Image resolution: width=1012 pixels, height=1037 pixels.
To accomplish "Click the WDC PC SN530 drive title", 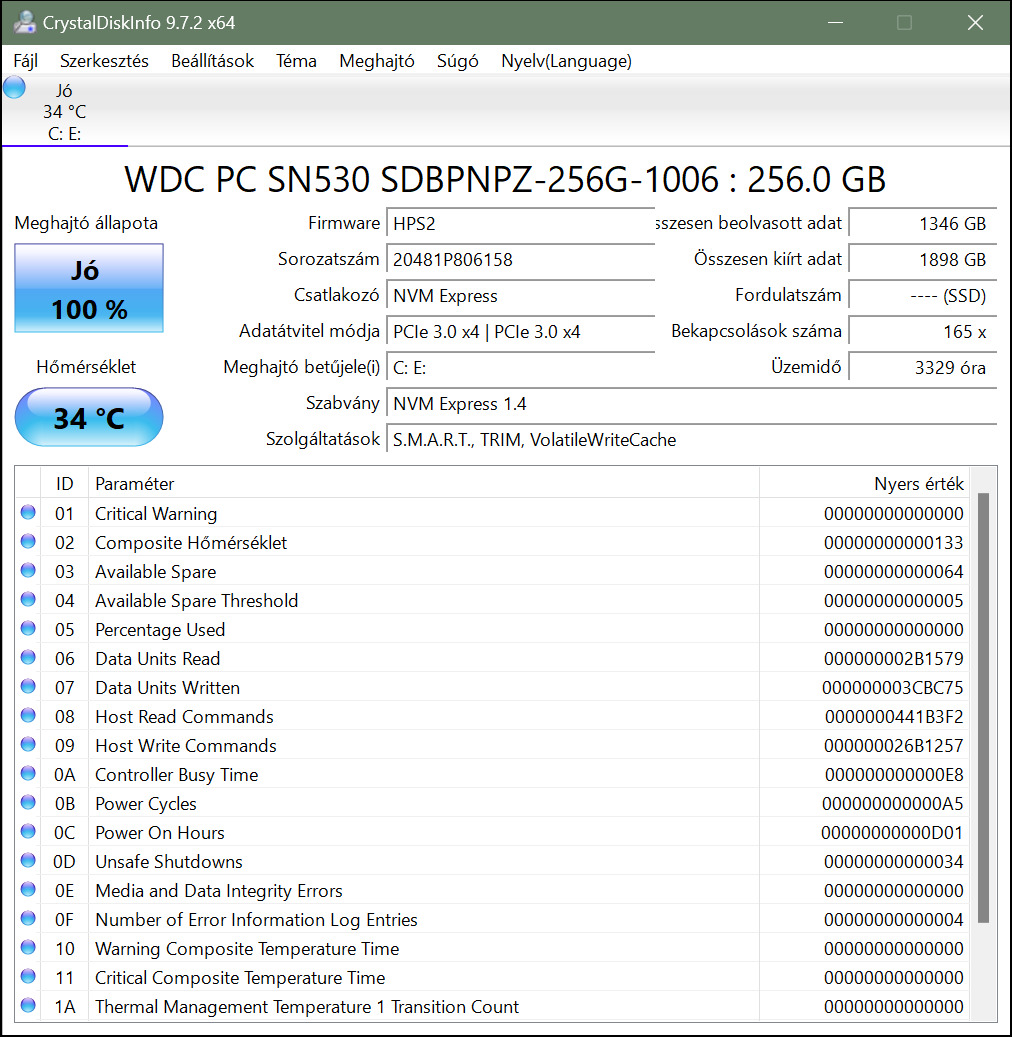I will click(x=505, y=179).
